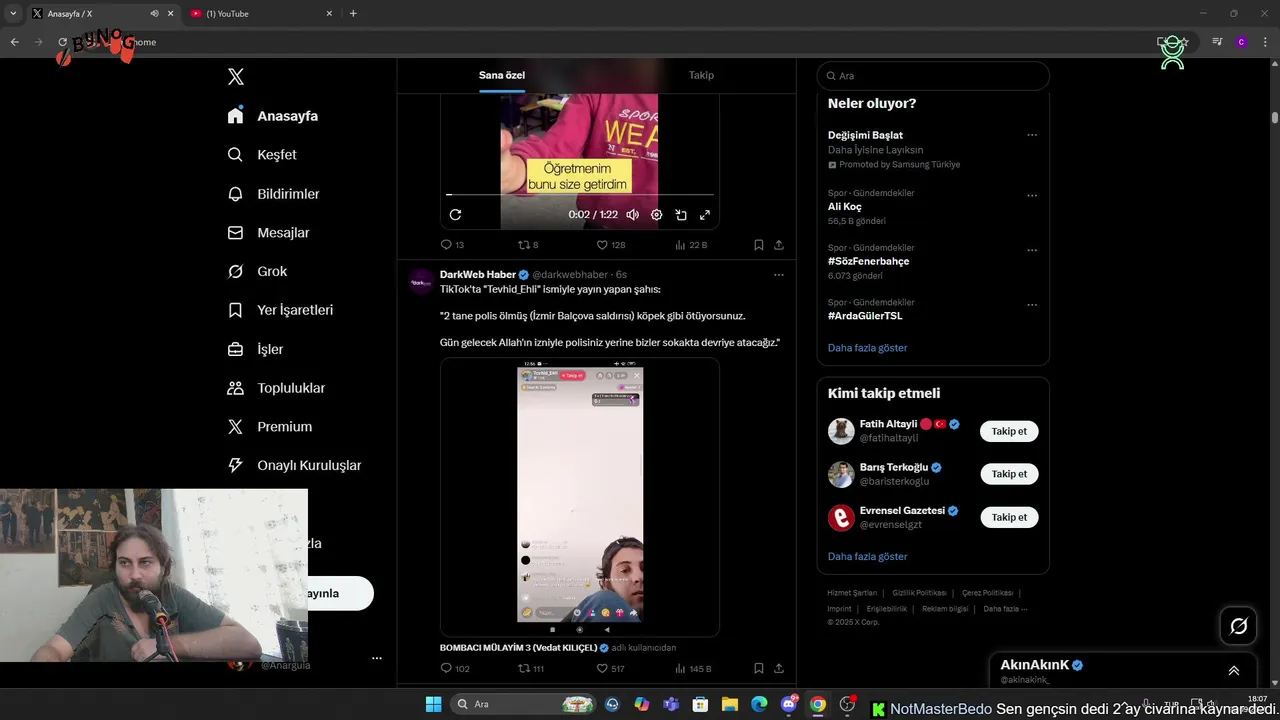The width and height of the screenshot is (1280, 720).
Task: Open Anasayfa in the sidebar
Action: [273, 116]
